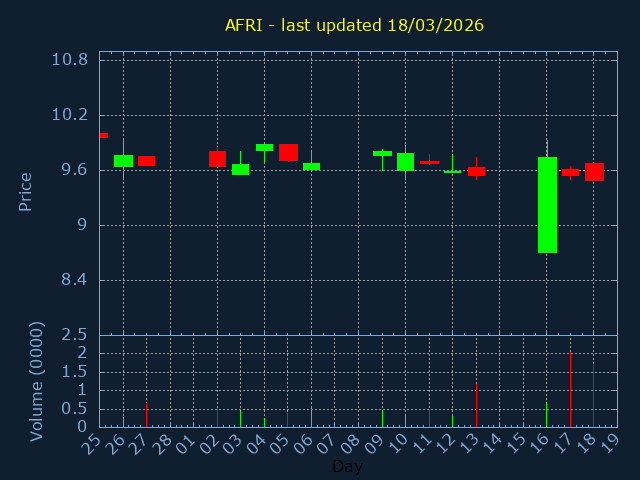
Task: Click the large green candlestick on day 16
Action: tap(547, 205)
